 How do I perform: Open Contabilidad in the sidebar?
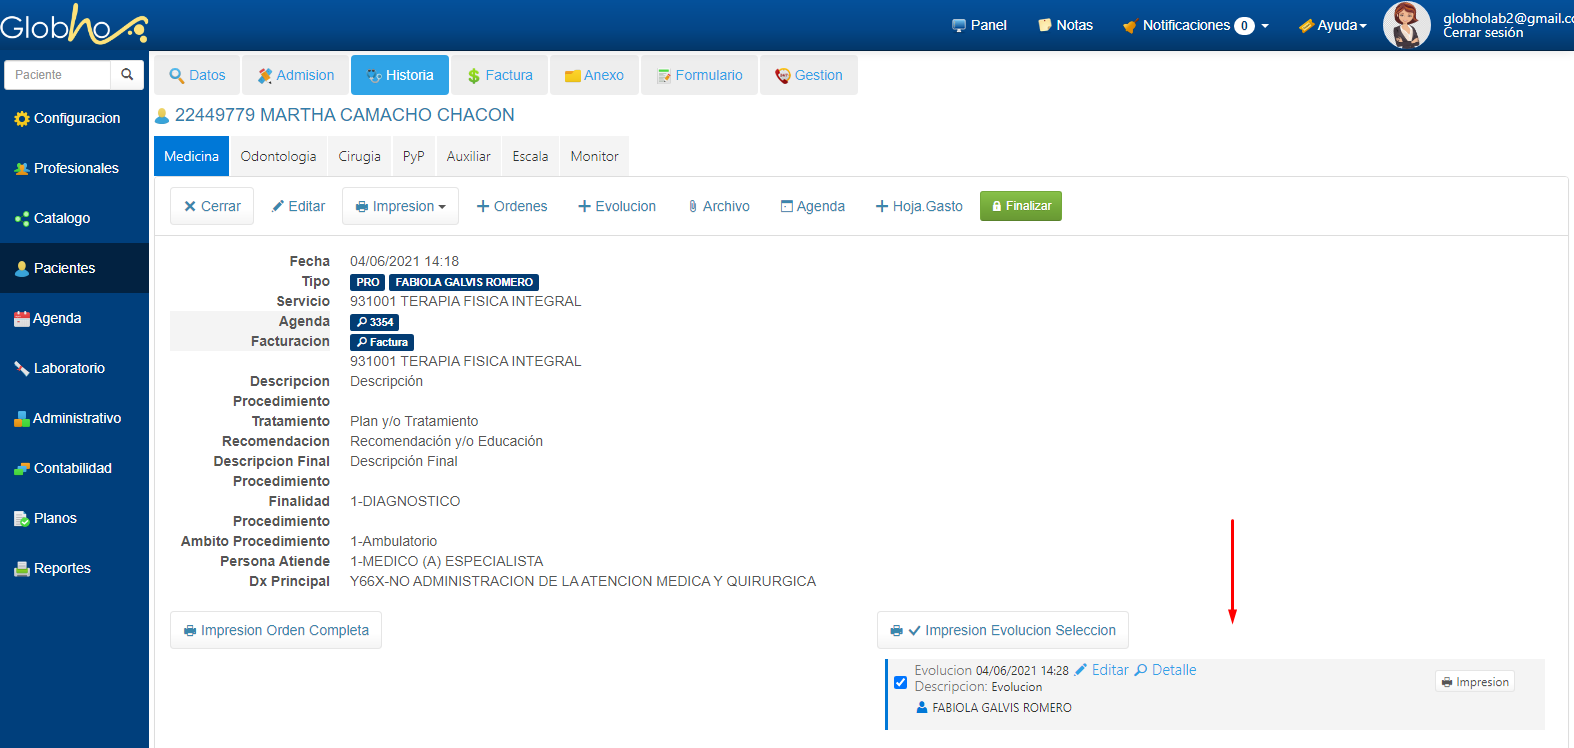(x=63, y=468)
